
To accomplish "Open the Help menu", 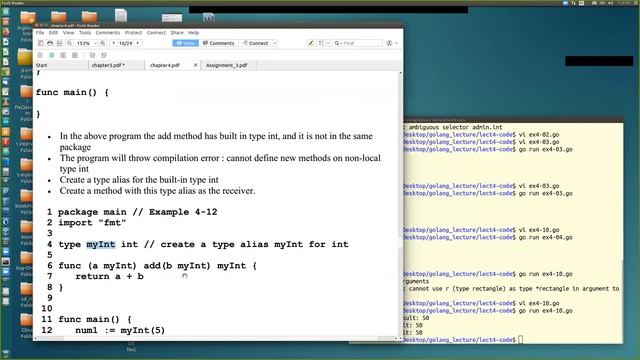I will (x=193, y=33).
